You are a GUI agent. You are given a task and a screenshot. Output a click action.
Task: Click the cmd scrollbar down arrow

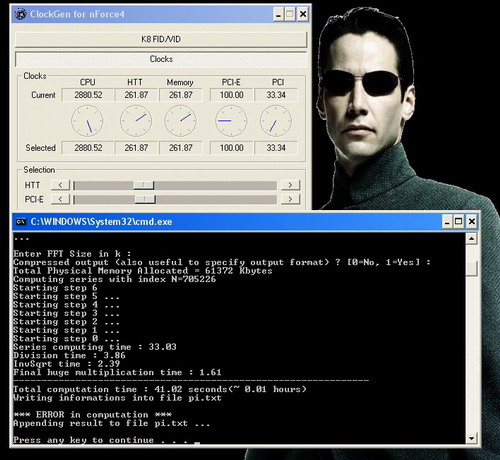(472, 438)
